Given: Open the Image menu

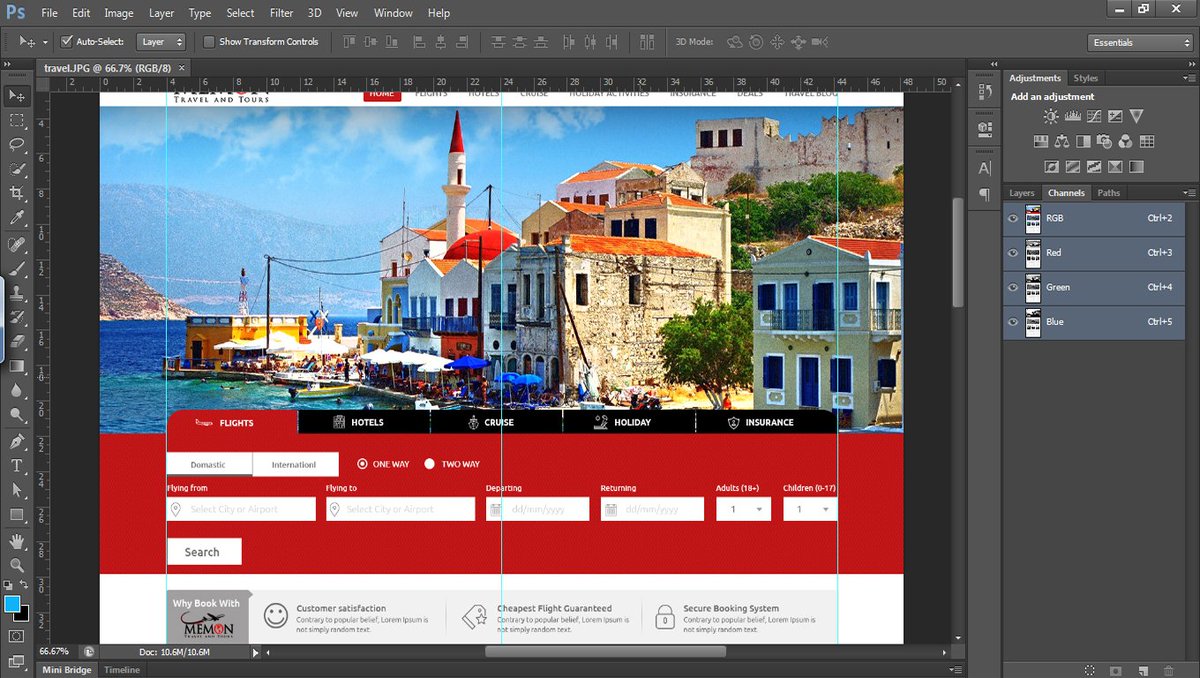Looking at the screenshot, I should [118, 13].
